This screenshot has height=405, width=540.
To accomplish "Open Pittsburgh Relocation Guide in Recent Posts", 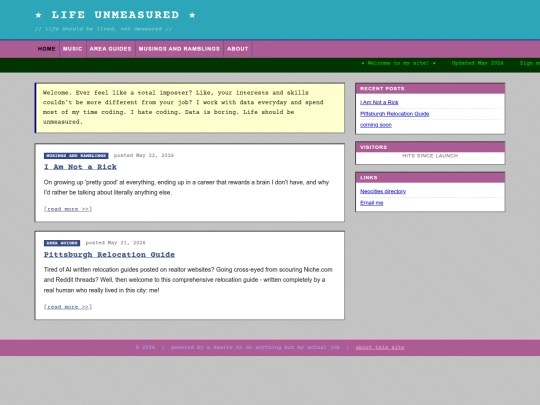I will [395, 114].
